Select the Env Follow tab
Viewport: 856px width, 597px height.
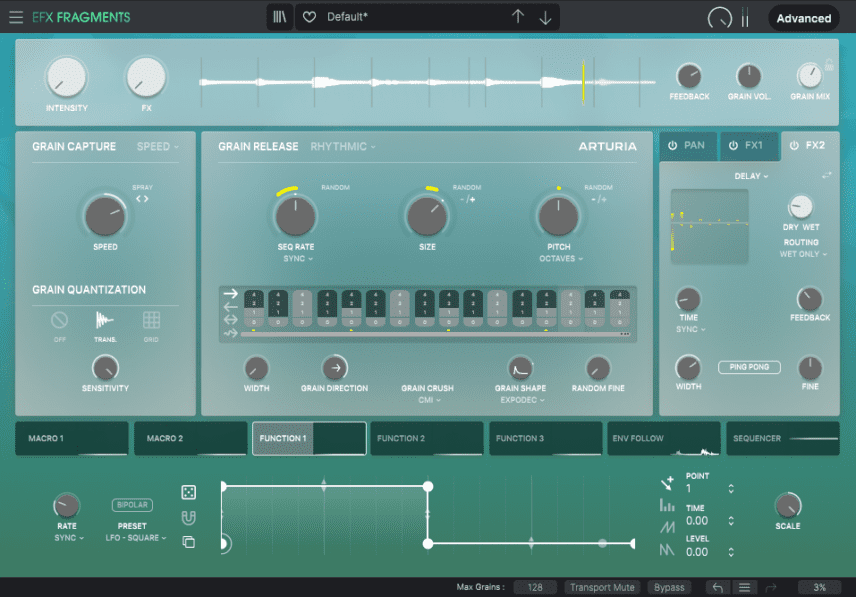(664, 438)
